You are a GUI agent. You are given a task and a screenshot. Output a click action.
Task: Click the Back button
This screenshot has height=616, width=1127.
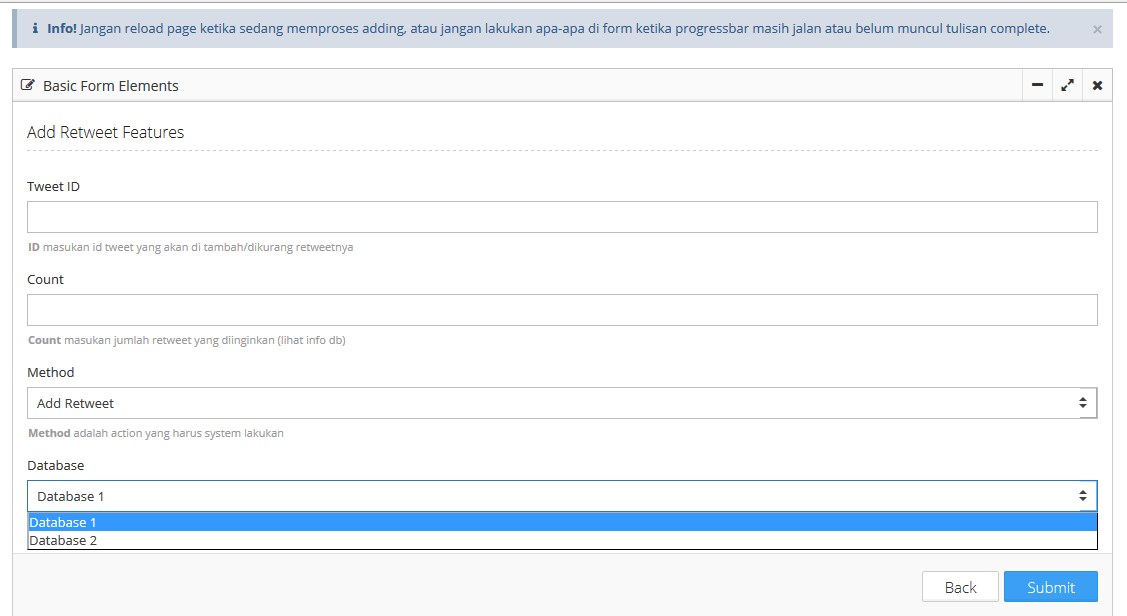tap(959, 587)
